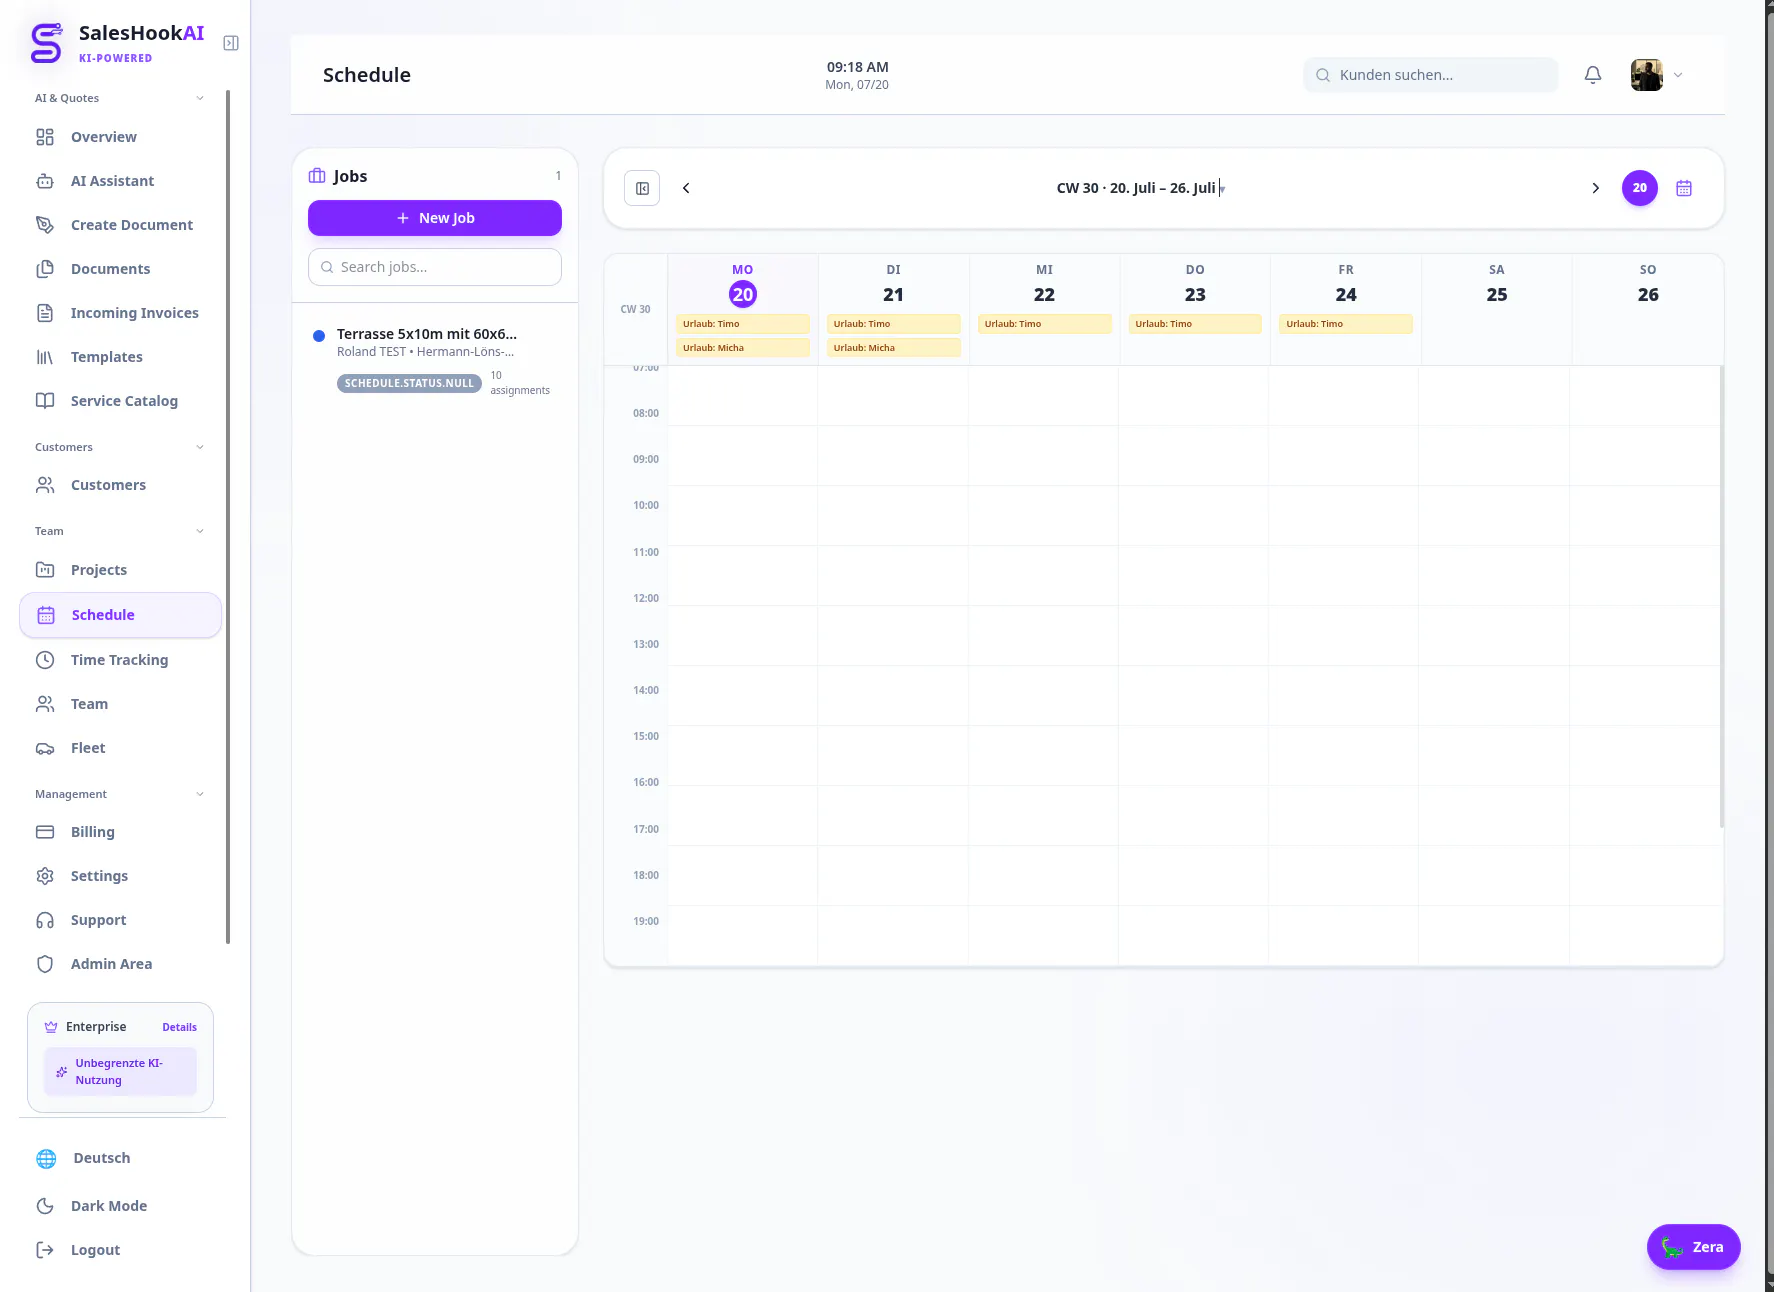Viewport: 1774px width, 1292px height.
Task: Click the SCHEDULE.STATUS.NULL badge
Action: [x=409, y=383]
